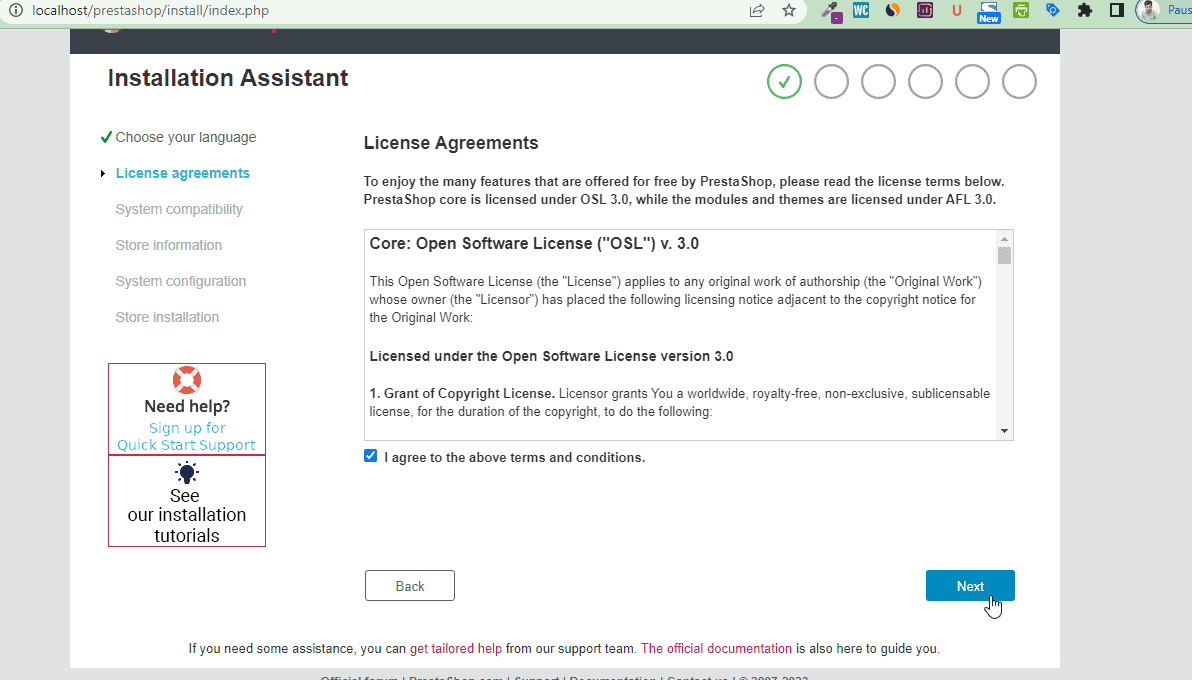Click the Back button

coord(410,586)
